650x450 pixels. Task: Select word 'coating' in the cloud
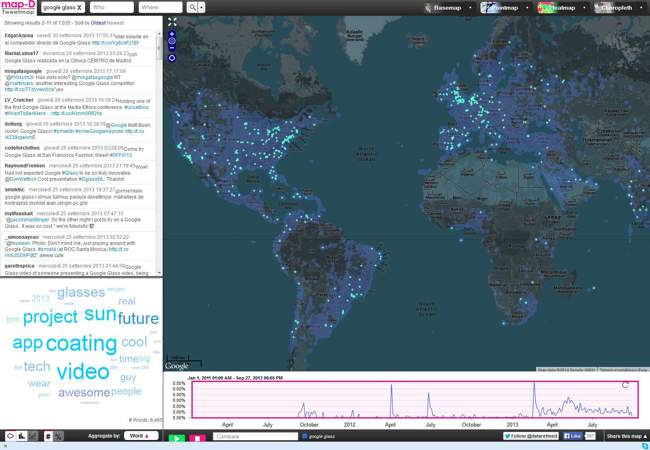[x=81, y=344]
